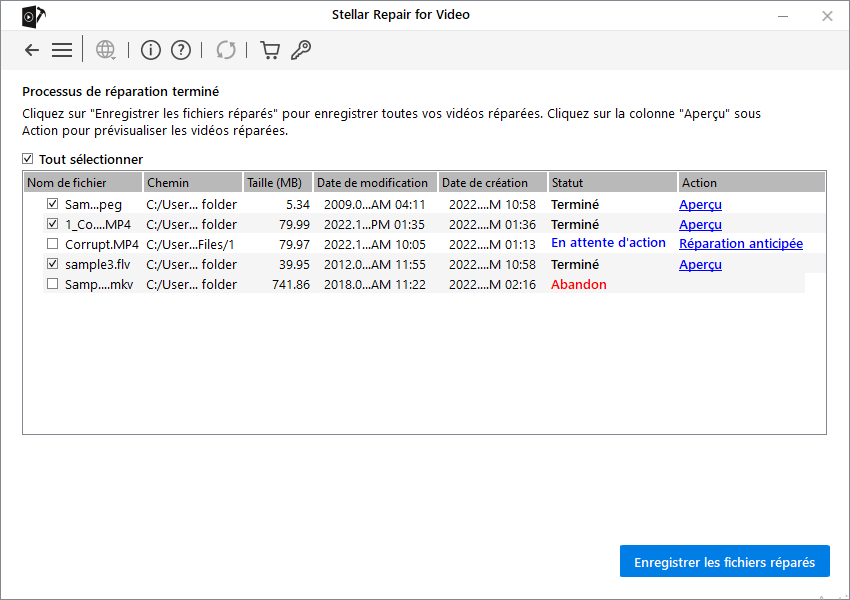Click the 'En attente d'action' status
The image size is (850, 600).
pyautogui.click(x=608, y=243)
